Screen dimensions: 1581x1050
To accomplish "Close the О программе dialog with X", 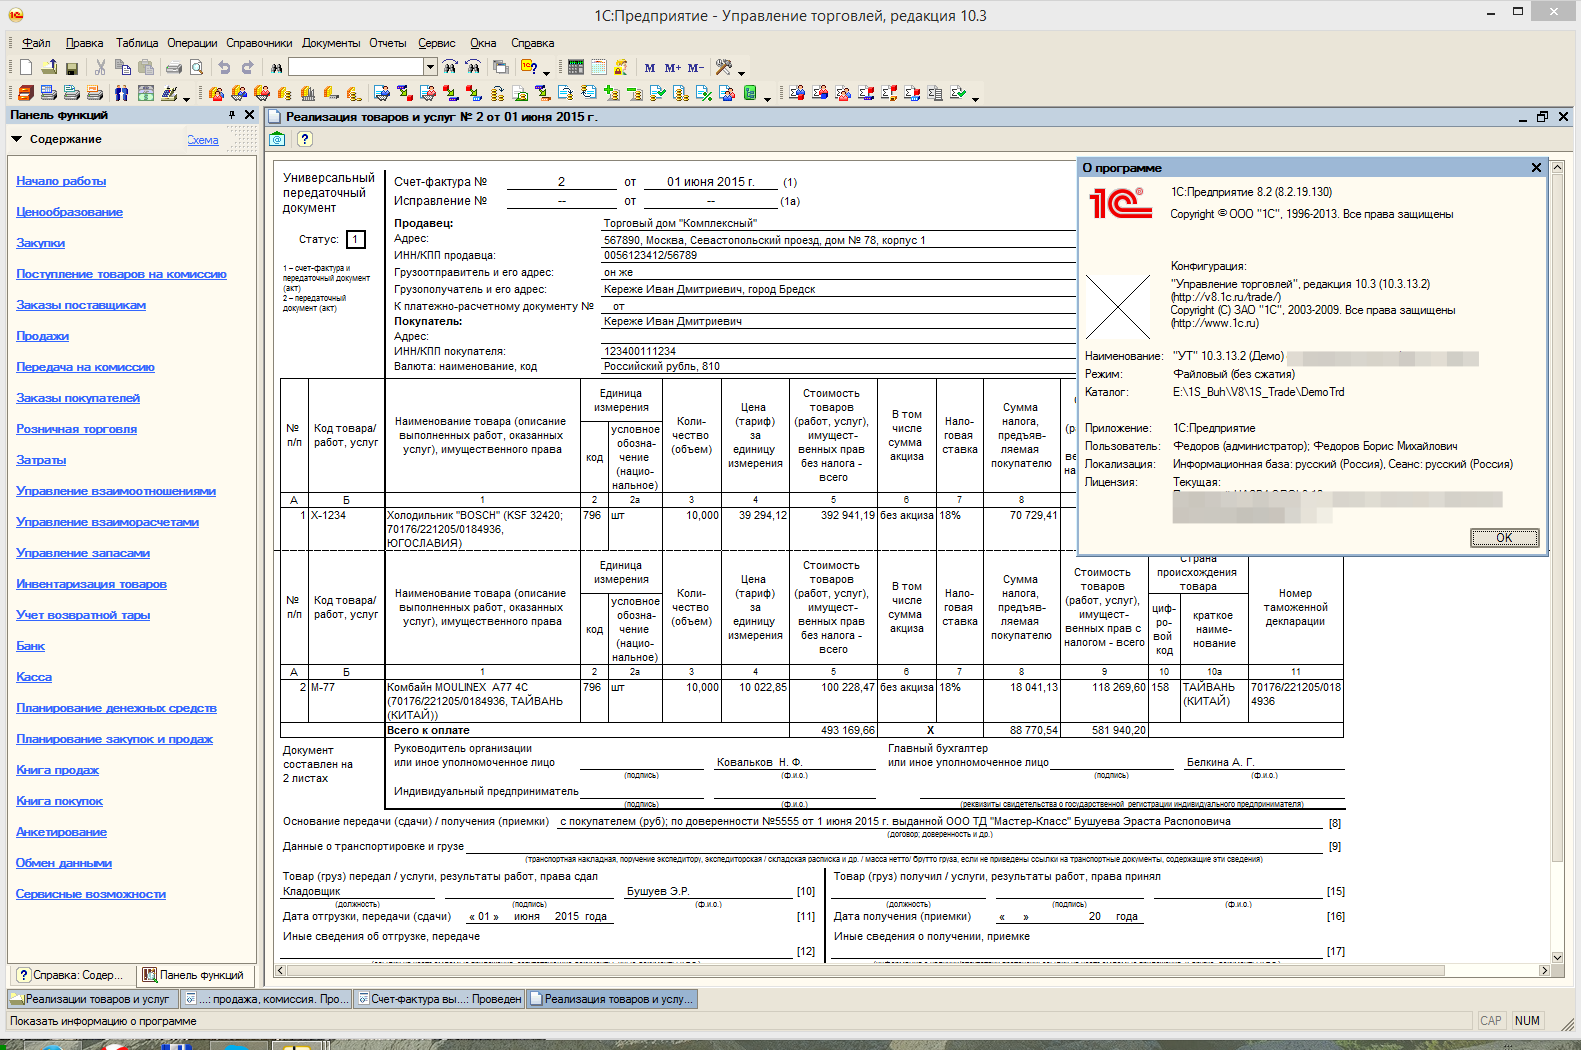I will tap(1536, 168).
